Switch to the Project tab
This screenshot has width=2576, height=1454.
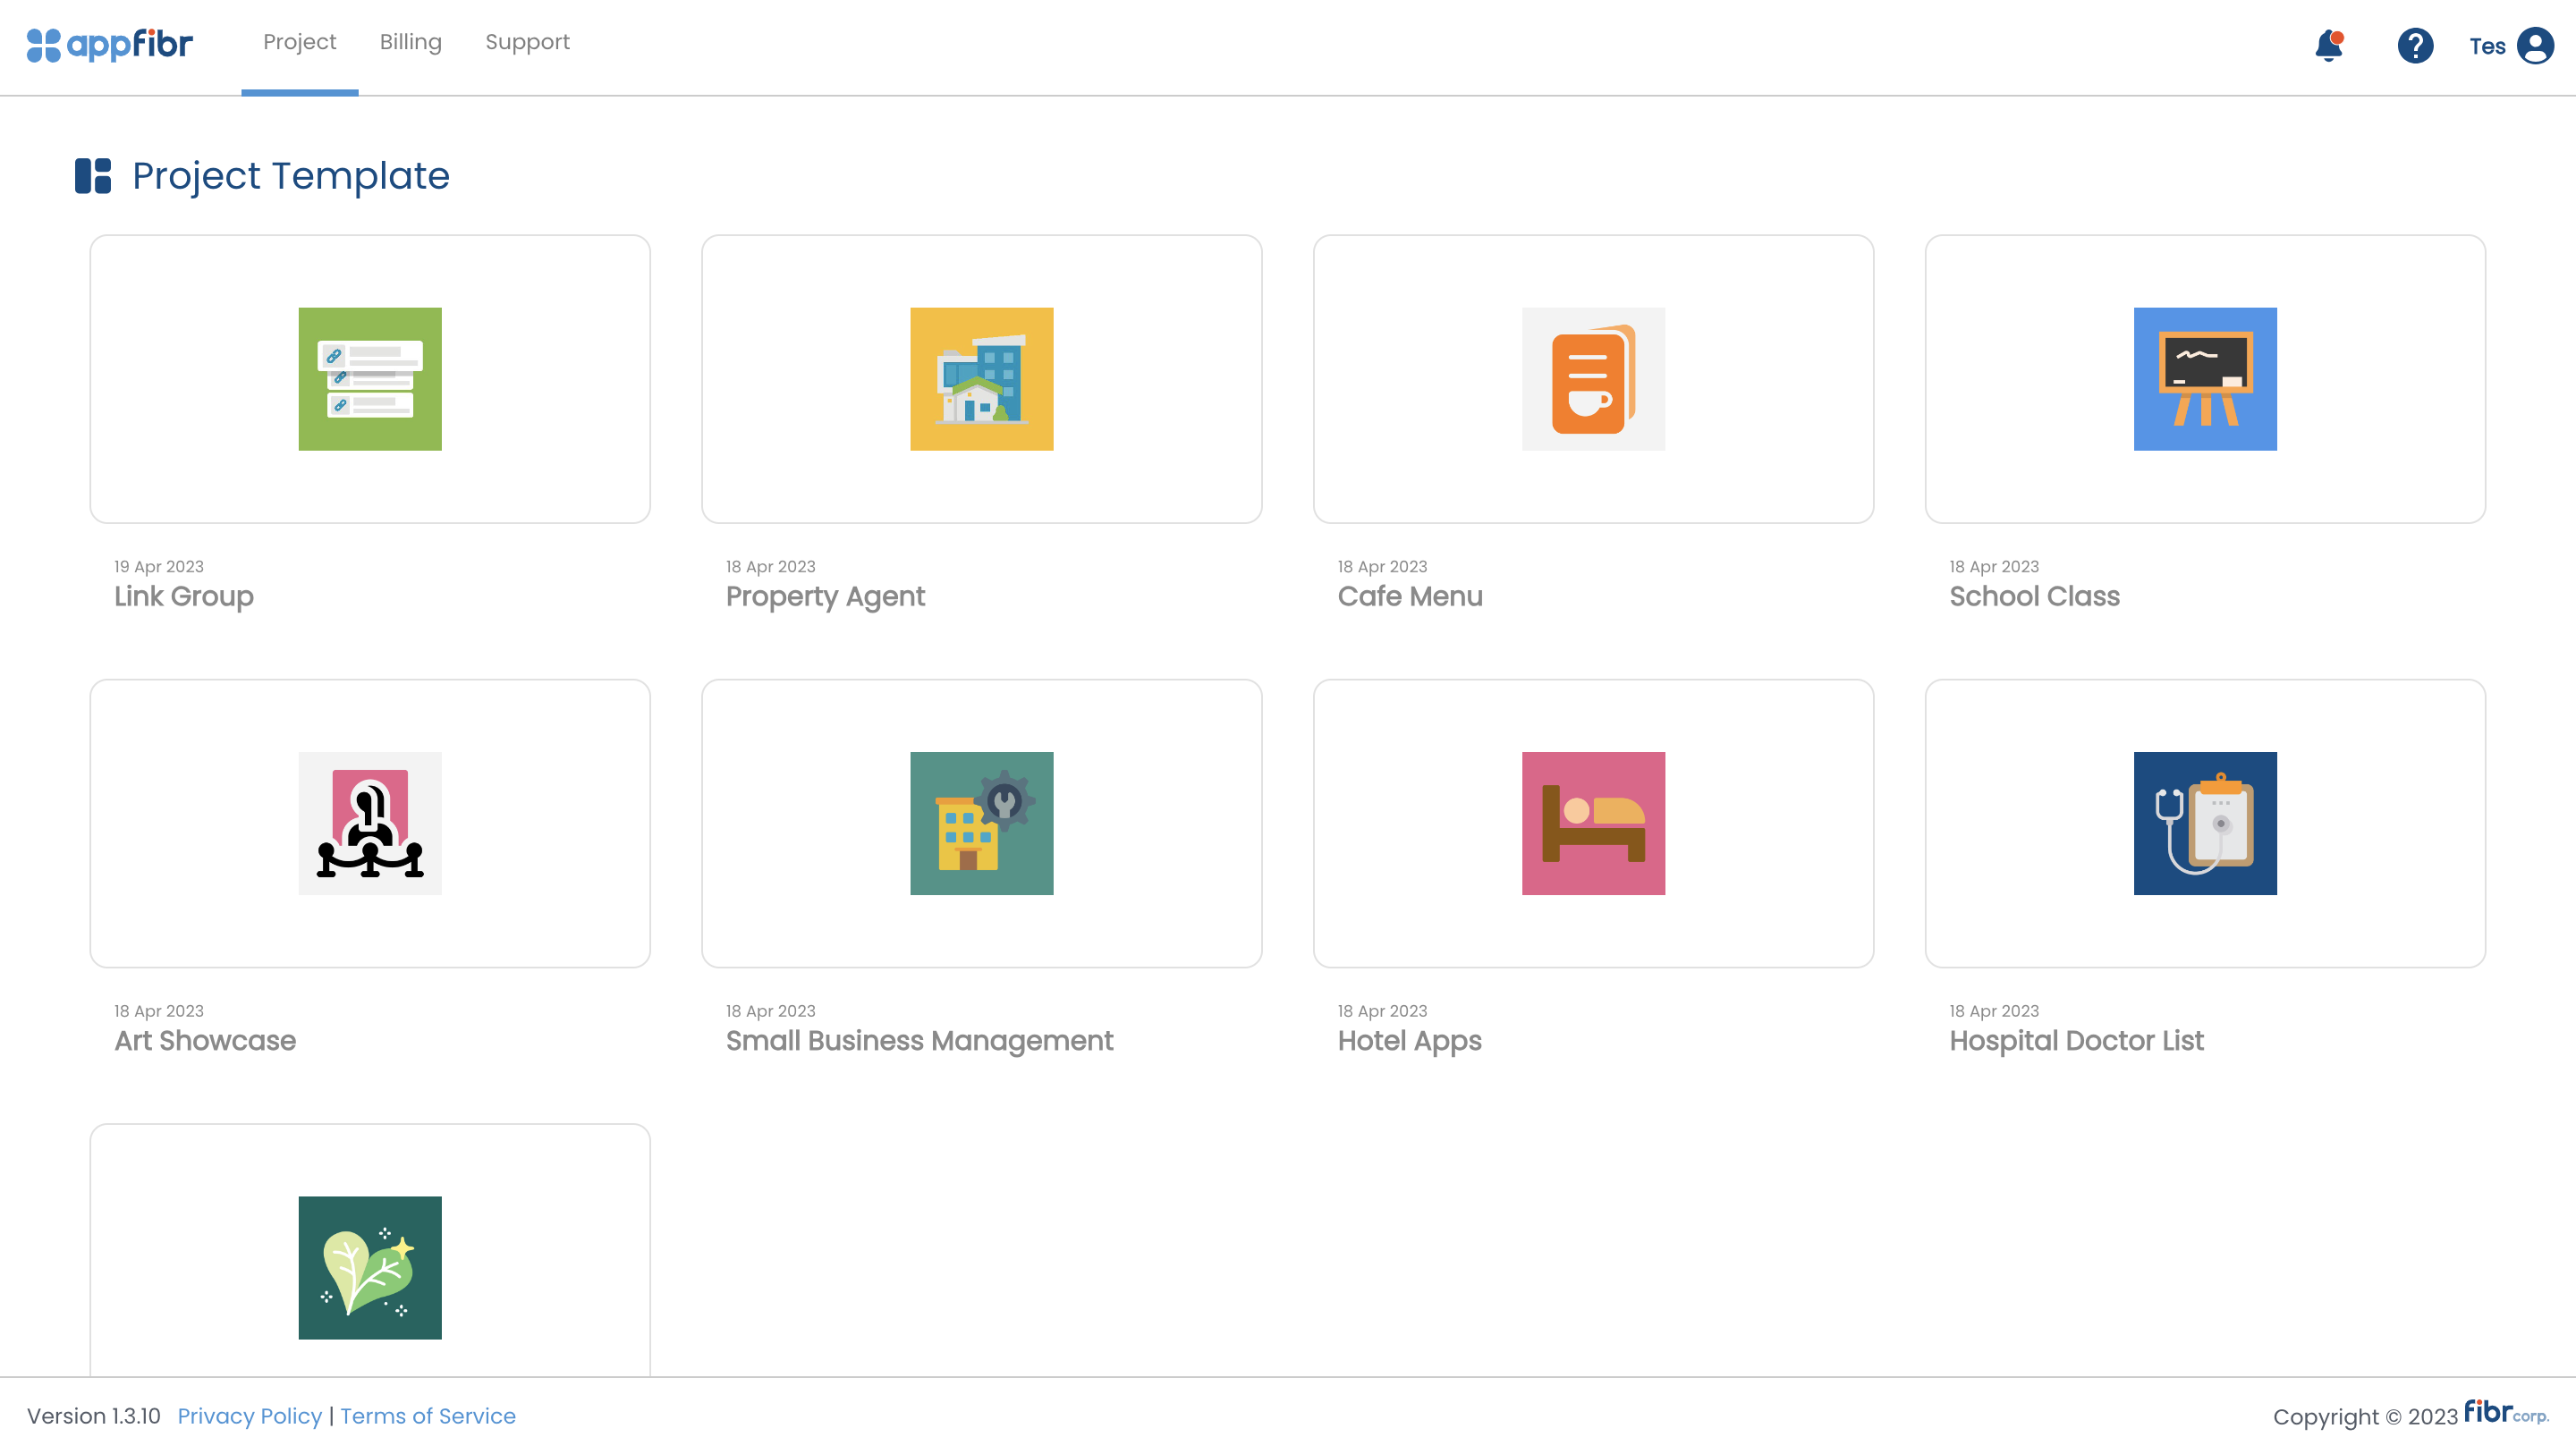[x=299, y=42]
